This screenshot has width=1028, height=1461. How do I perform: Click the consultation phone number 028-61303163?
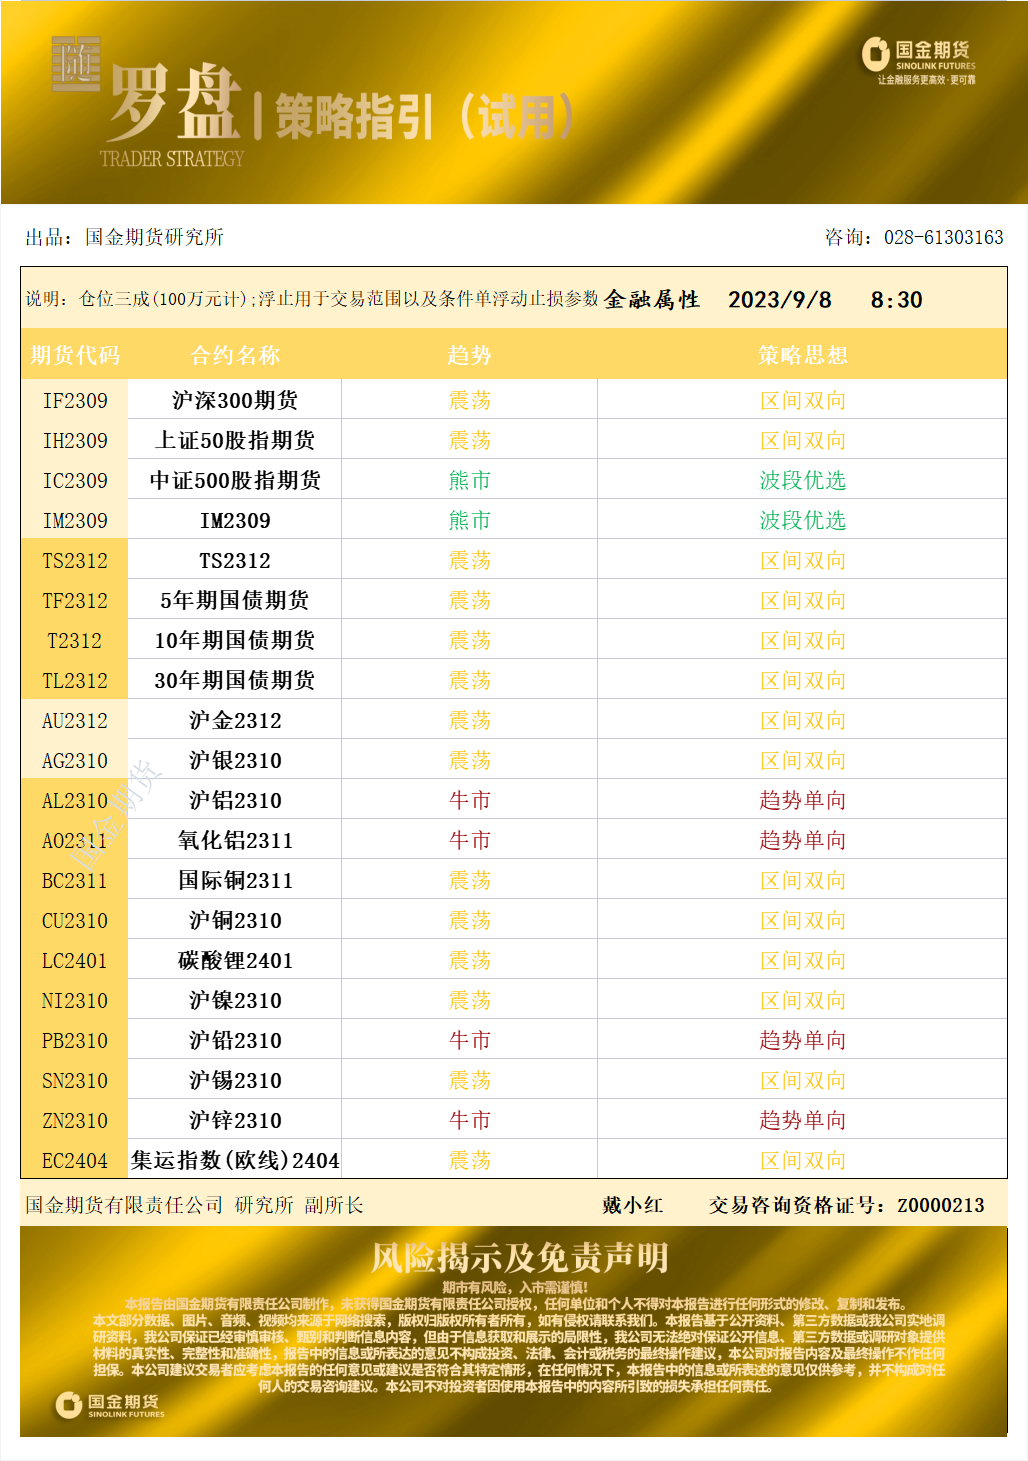point(943,237)
